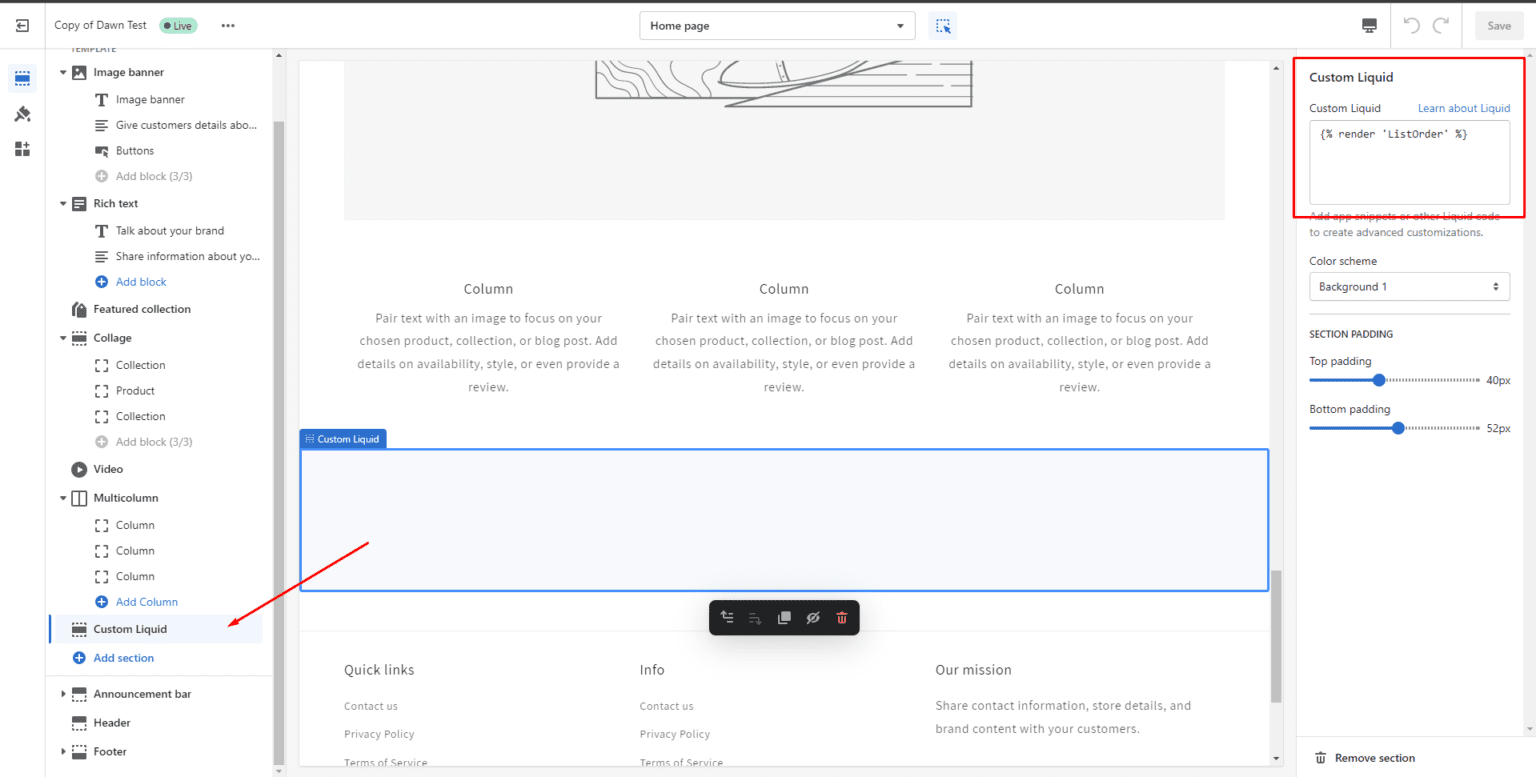
Task: Open the App embeds icon
Action: coord(22,149)
